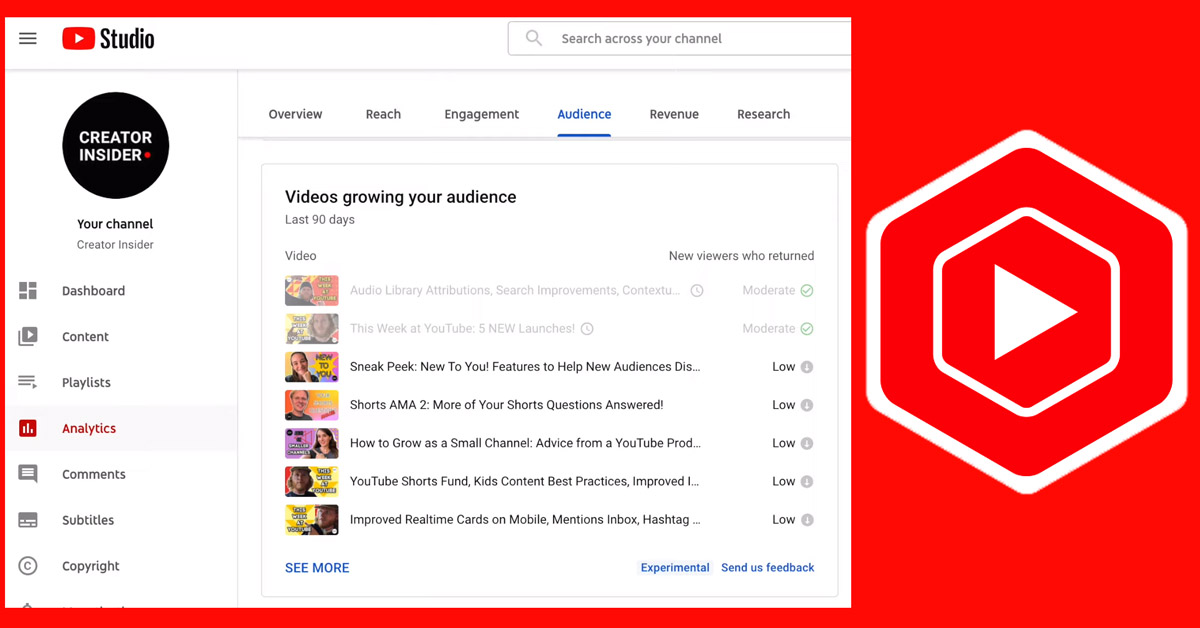Click title 'Shorts AMA 2: More of Your Shorts Questions'
Viewport: 1200px width, 628px height.
coord(507,405)
